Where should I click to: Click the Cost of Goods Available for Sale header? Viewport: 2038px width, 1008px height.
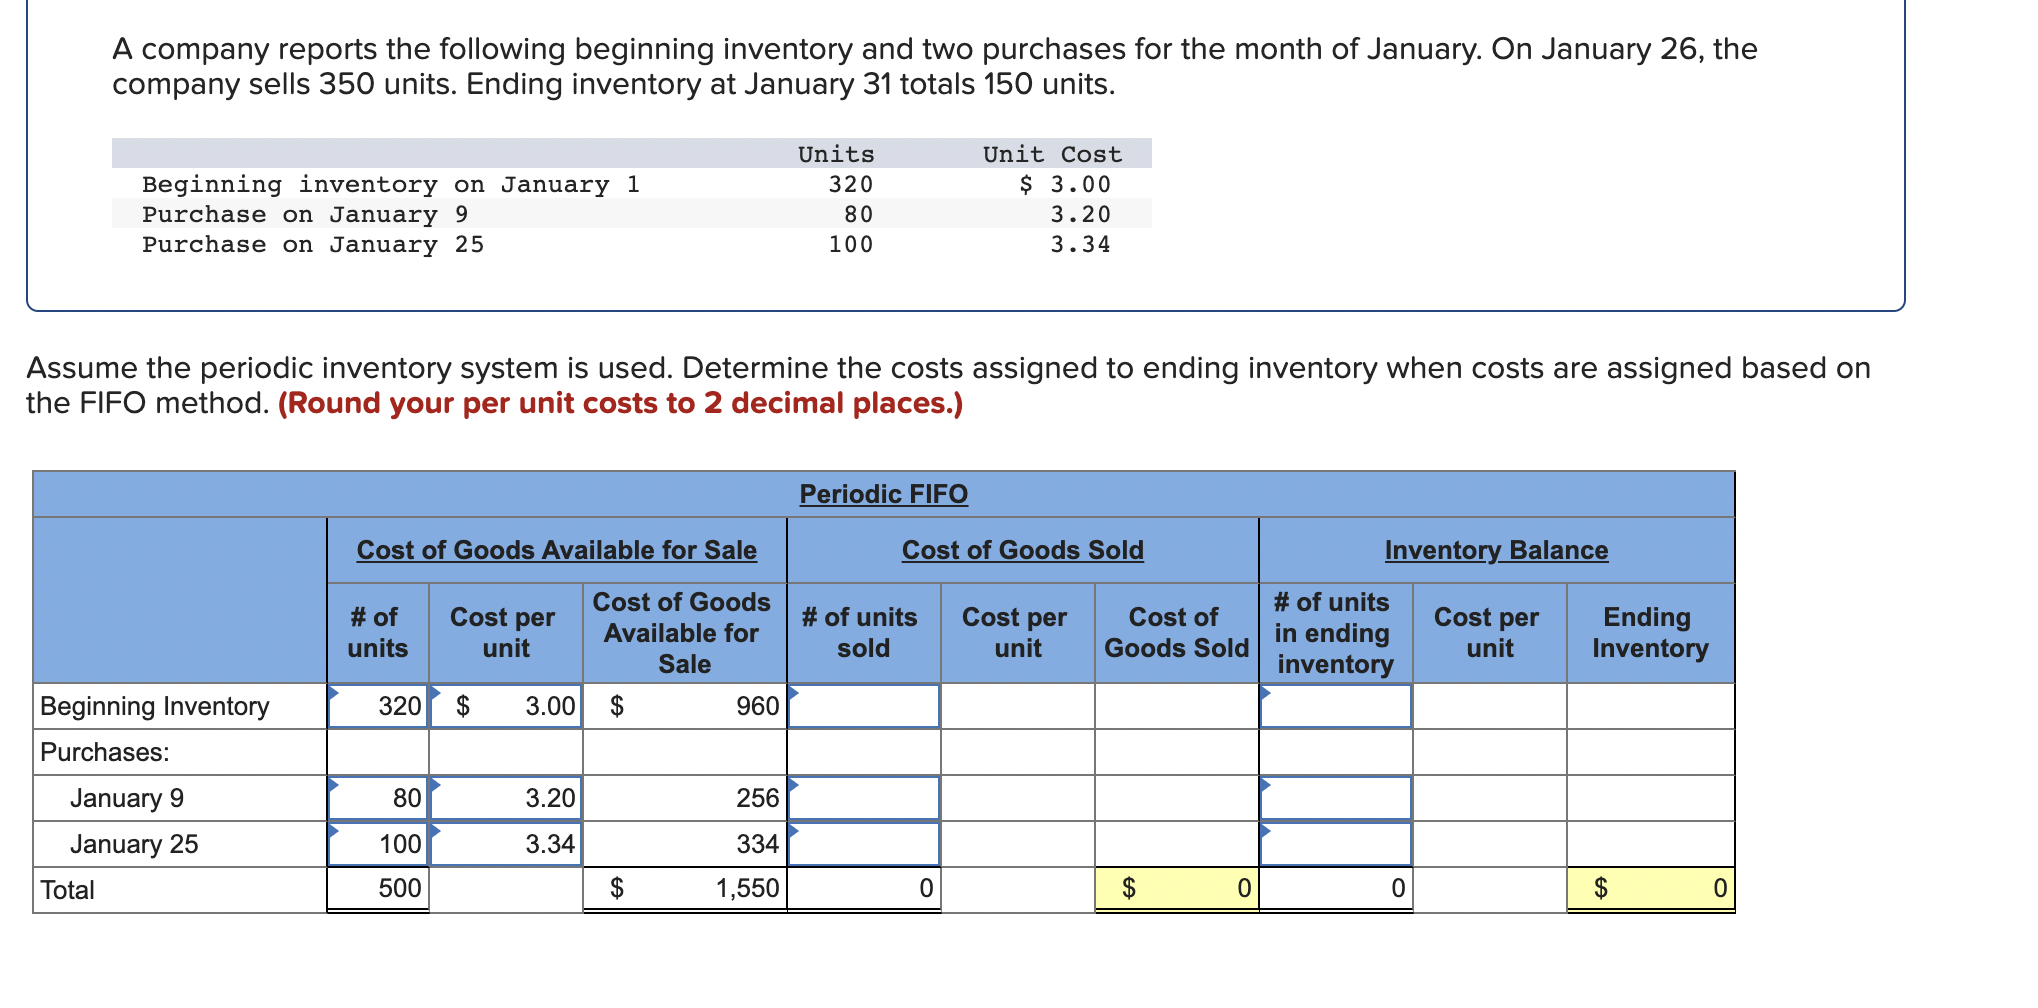[x=557, y=550]
